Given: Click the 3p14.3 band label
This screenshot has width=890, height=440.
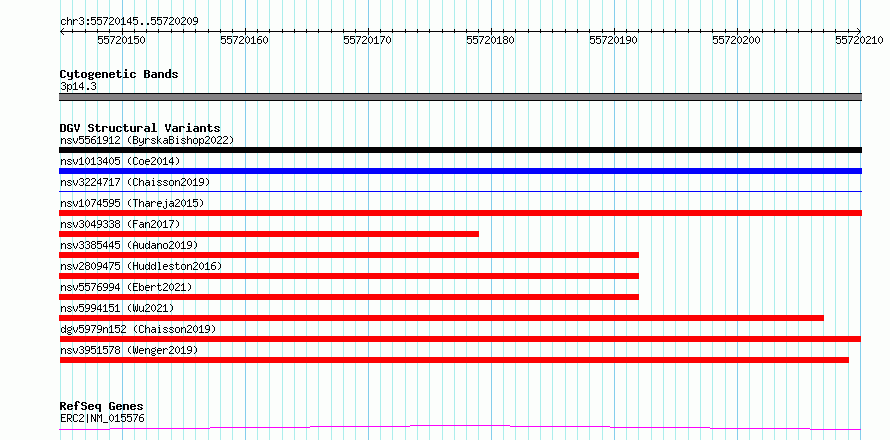Looking at the screenshot, I should 78,87.
